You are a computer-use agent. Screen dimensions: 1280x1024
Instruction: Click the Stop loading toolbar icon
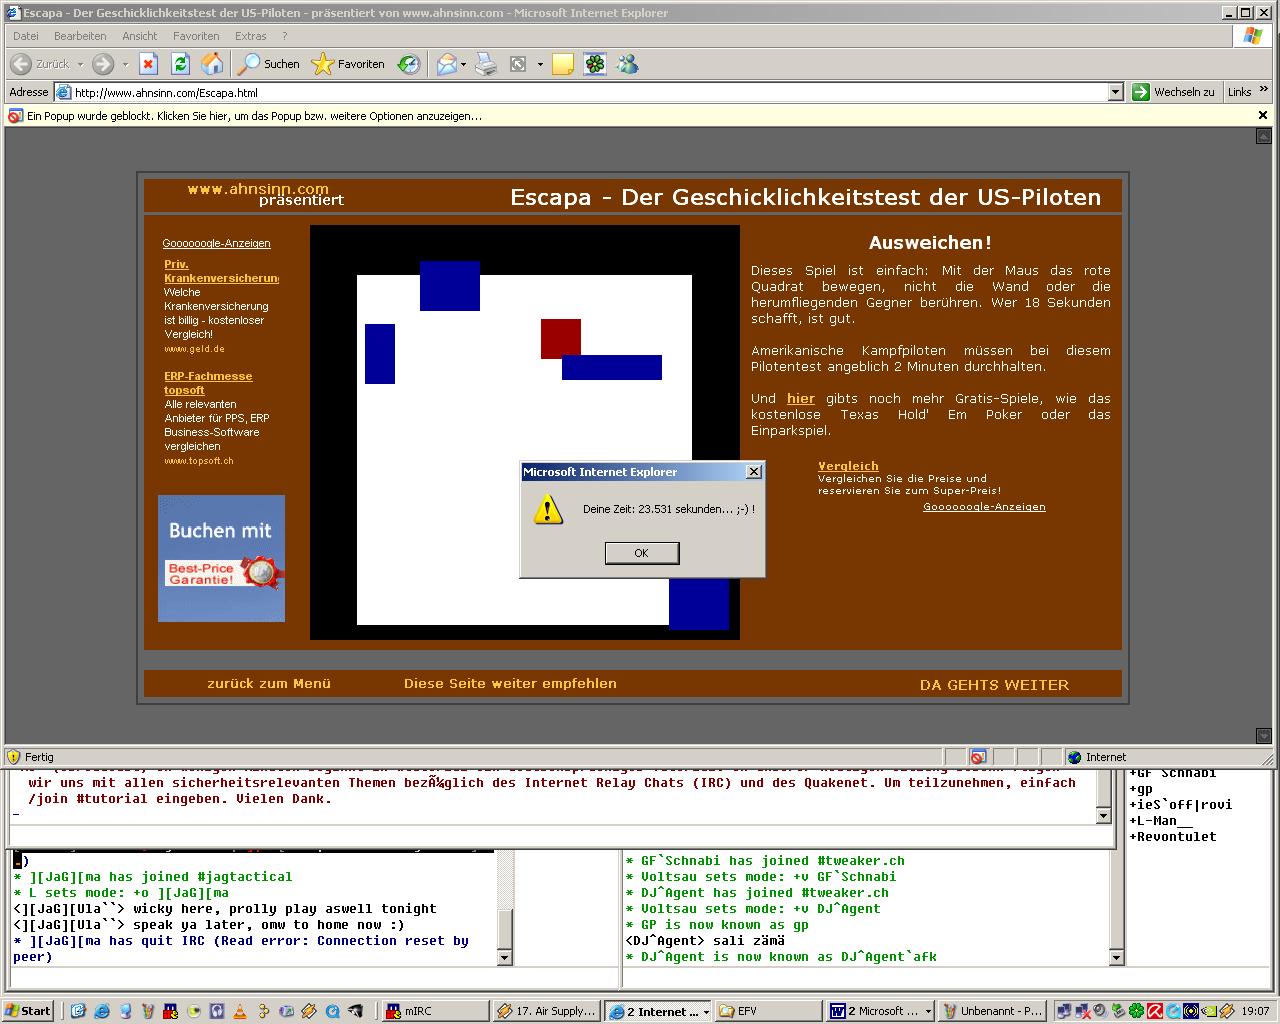click(148, 64)
